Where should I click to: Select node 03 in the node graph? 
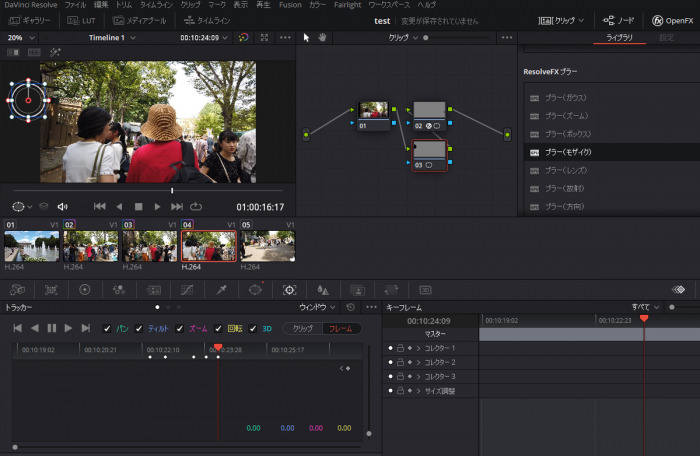pyautogui.click(x=429, y=155)
